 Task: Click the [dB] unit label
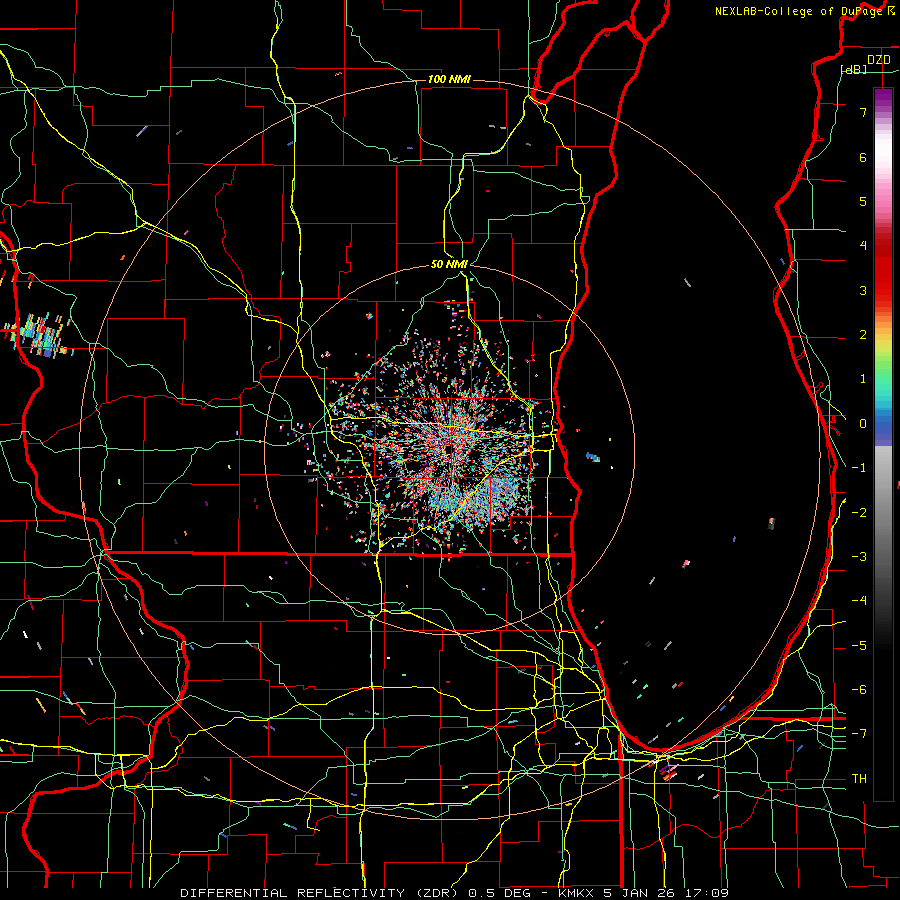[x=854, y=69]
